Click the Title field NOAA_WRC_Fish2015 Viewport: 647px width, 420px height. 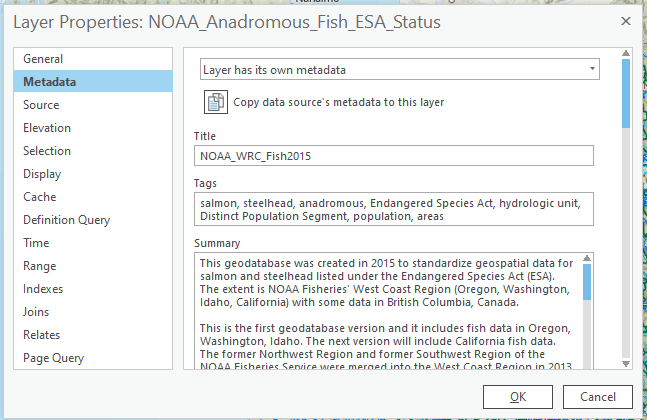coord(394,156)
